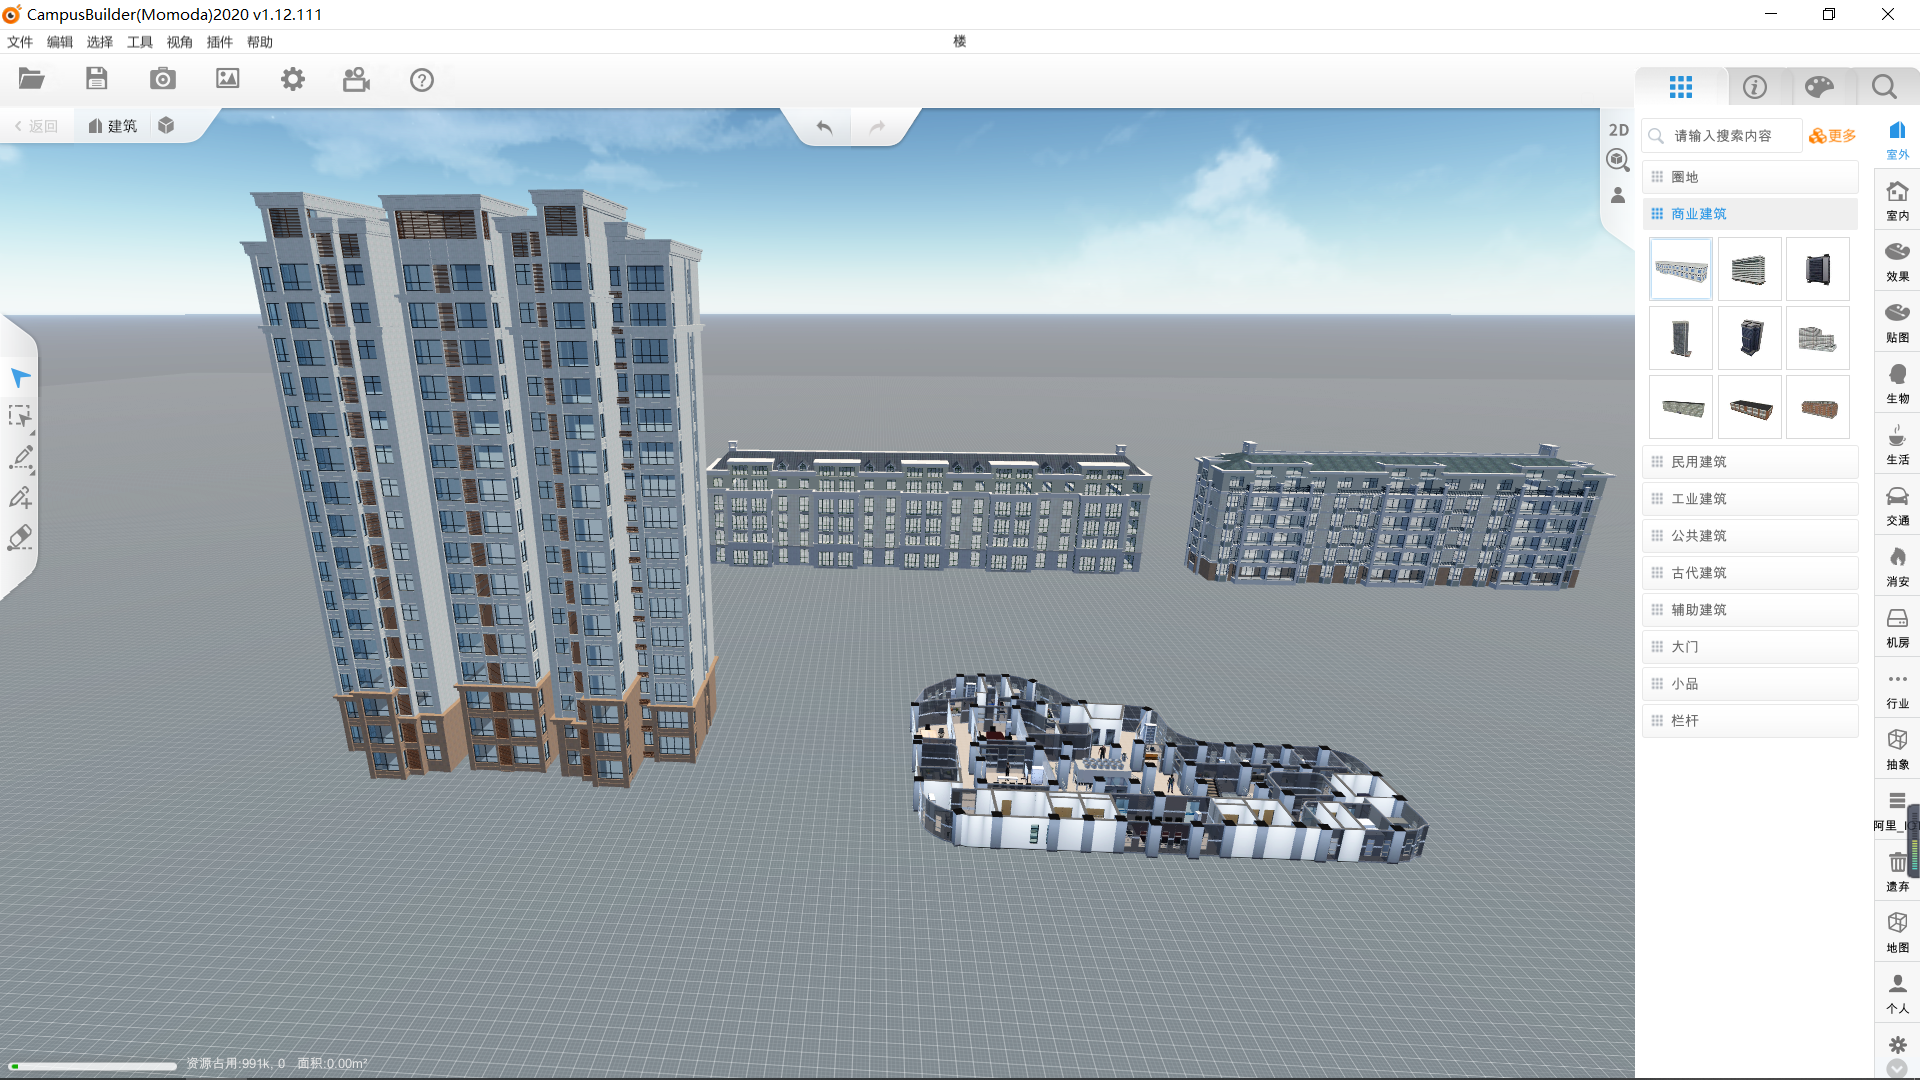Click the view focus icon below 2D
Viewport: 1920px width, 1080px height.
point(1618,160)
